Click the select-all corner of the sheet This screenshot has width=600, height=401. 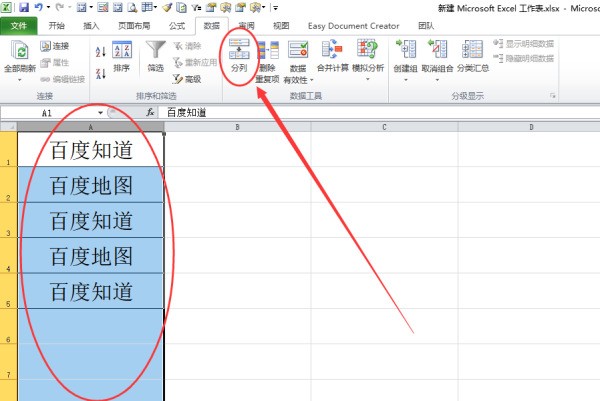click(9, 127)
